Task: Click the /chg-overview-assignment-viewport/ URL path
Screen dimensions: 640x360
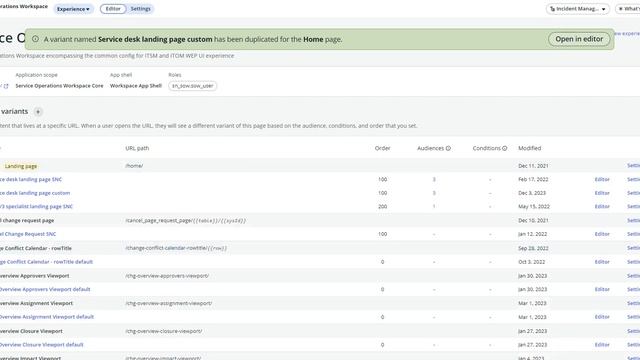Action: click(169, 304)
